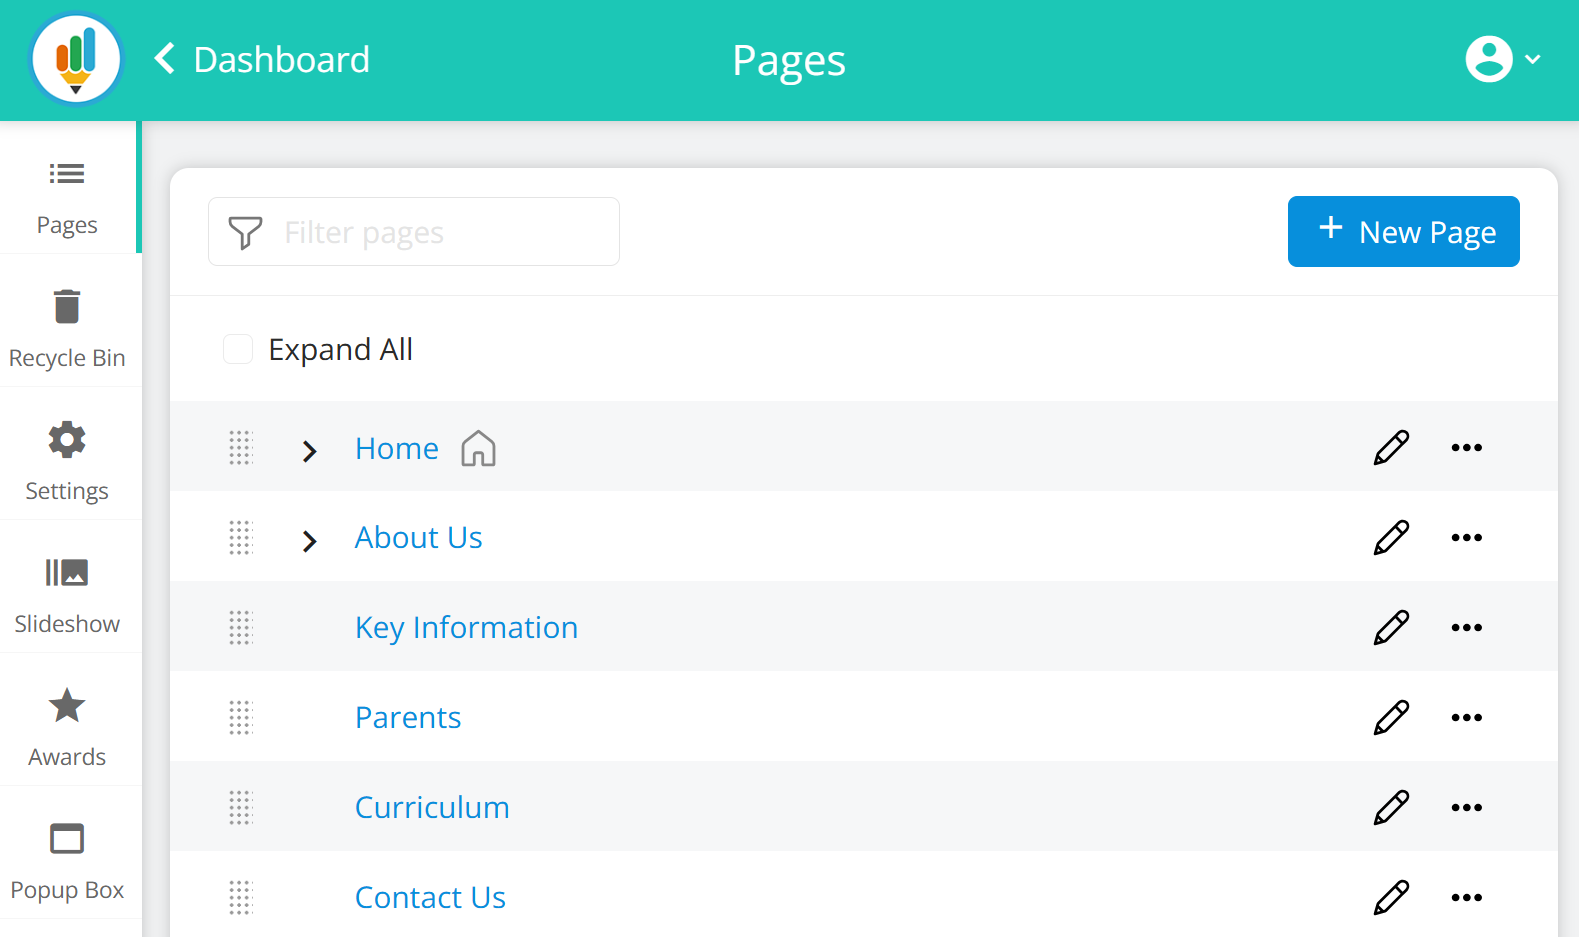1579x937 pixels.
Task: Click in the Filter pages field
Action: point(440,233)
